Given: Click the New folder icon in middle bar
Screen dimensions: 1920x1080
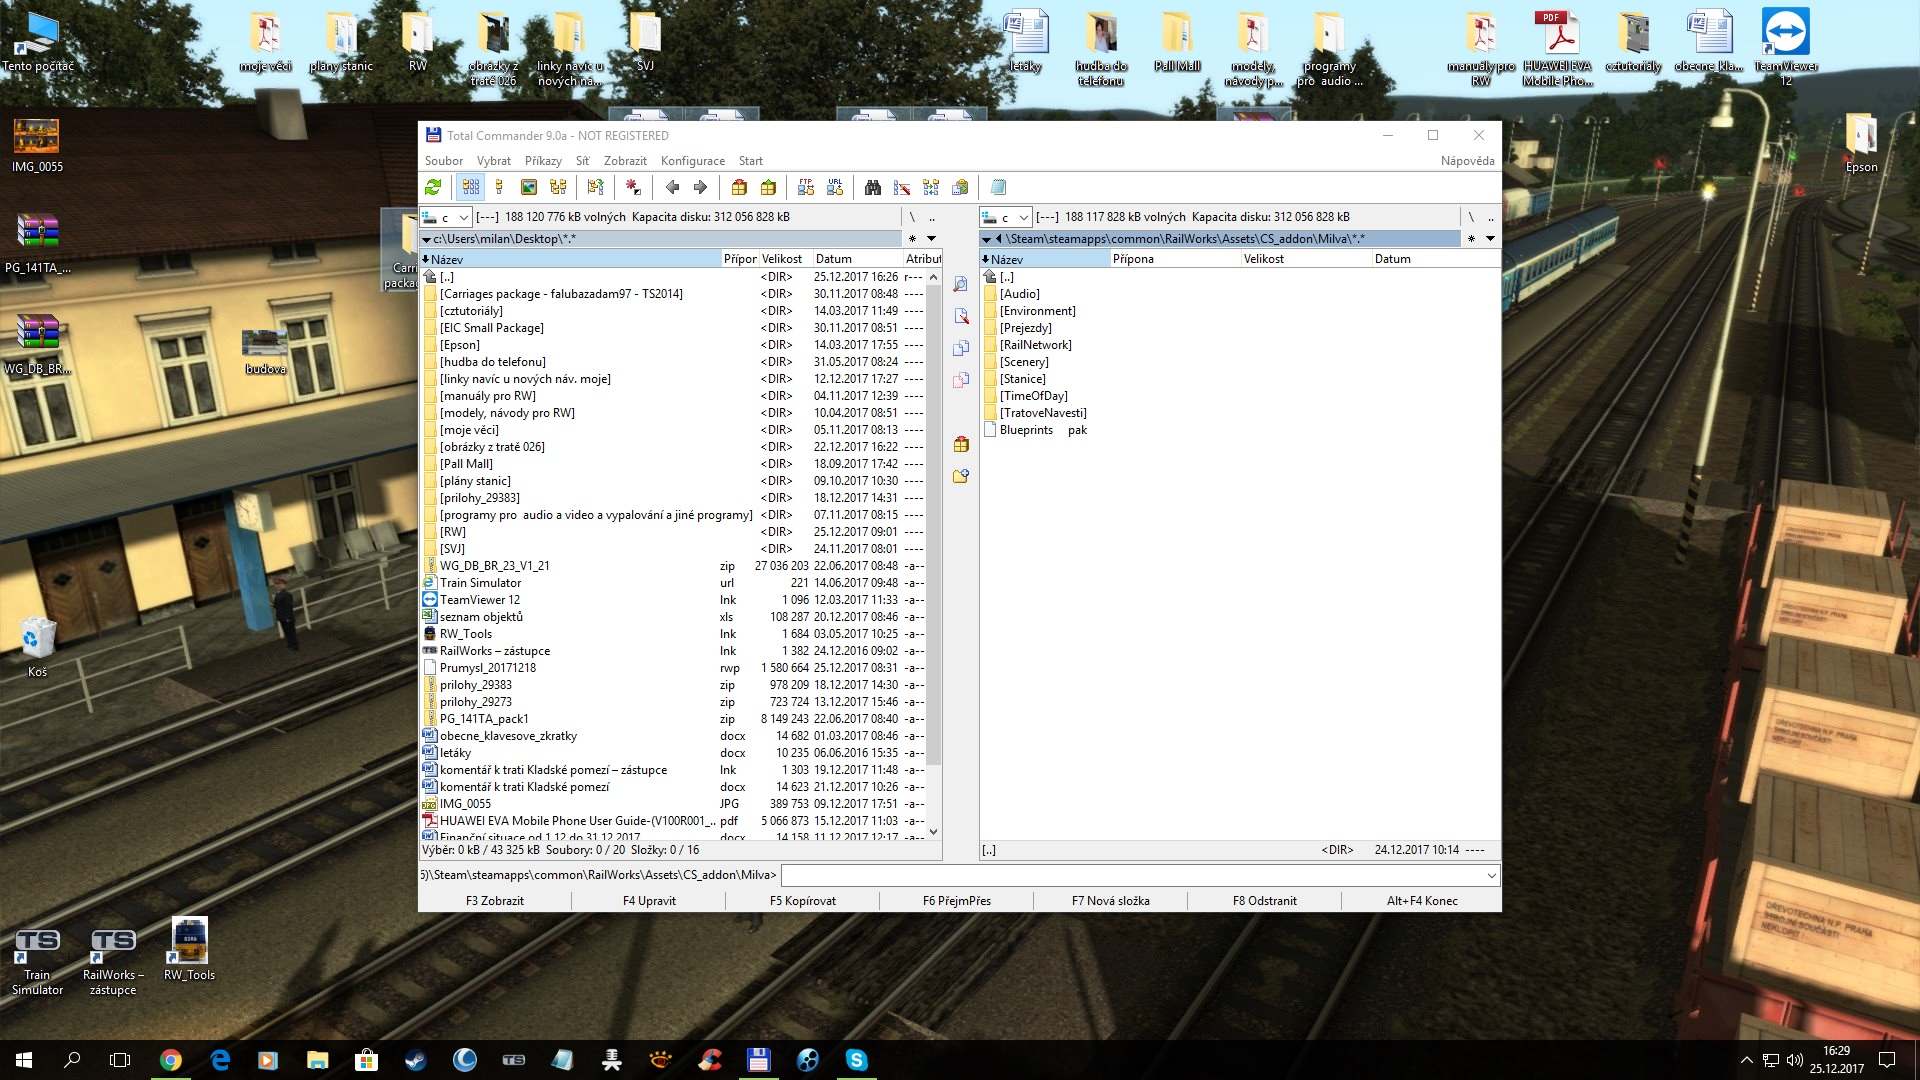Looking at the screenshot, I should pyautogui.click(x=961, y=476).
